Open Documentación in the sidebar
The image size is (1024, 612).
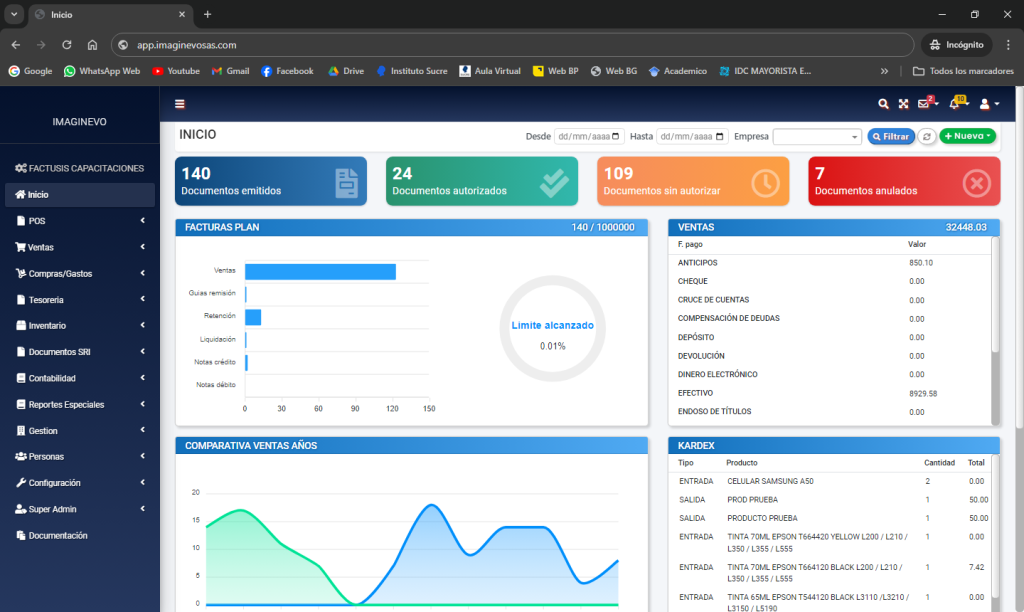[58, 535]
